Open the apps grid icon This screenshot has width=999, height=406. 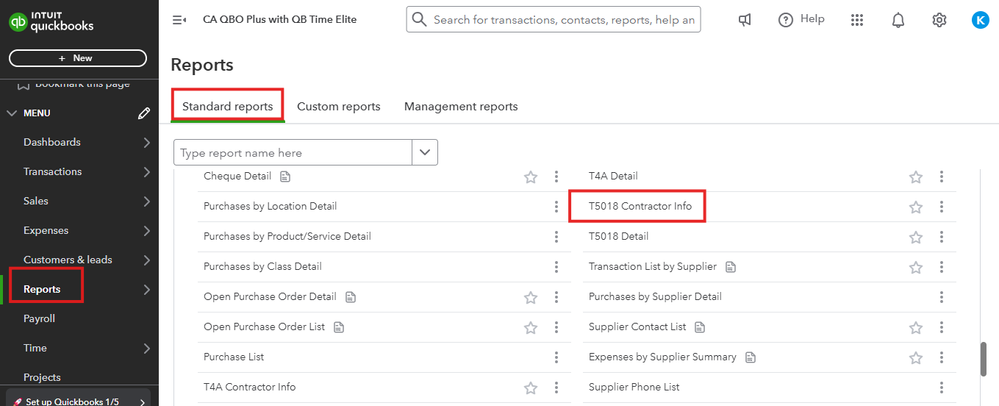point(857,20)
